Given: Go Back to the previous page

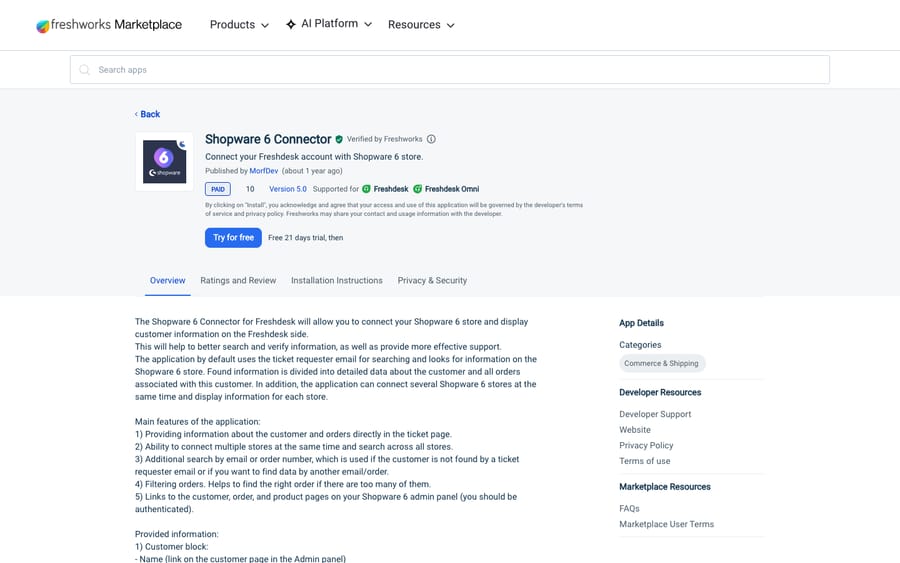Looking at the screenshot, I should point(150,114).
